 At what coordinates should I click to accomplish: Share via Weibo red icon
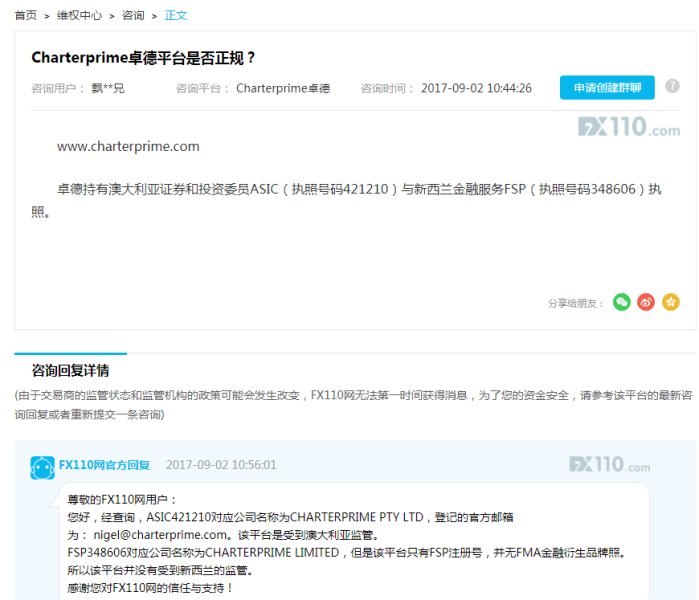[x=646, y=302]
